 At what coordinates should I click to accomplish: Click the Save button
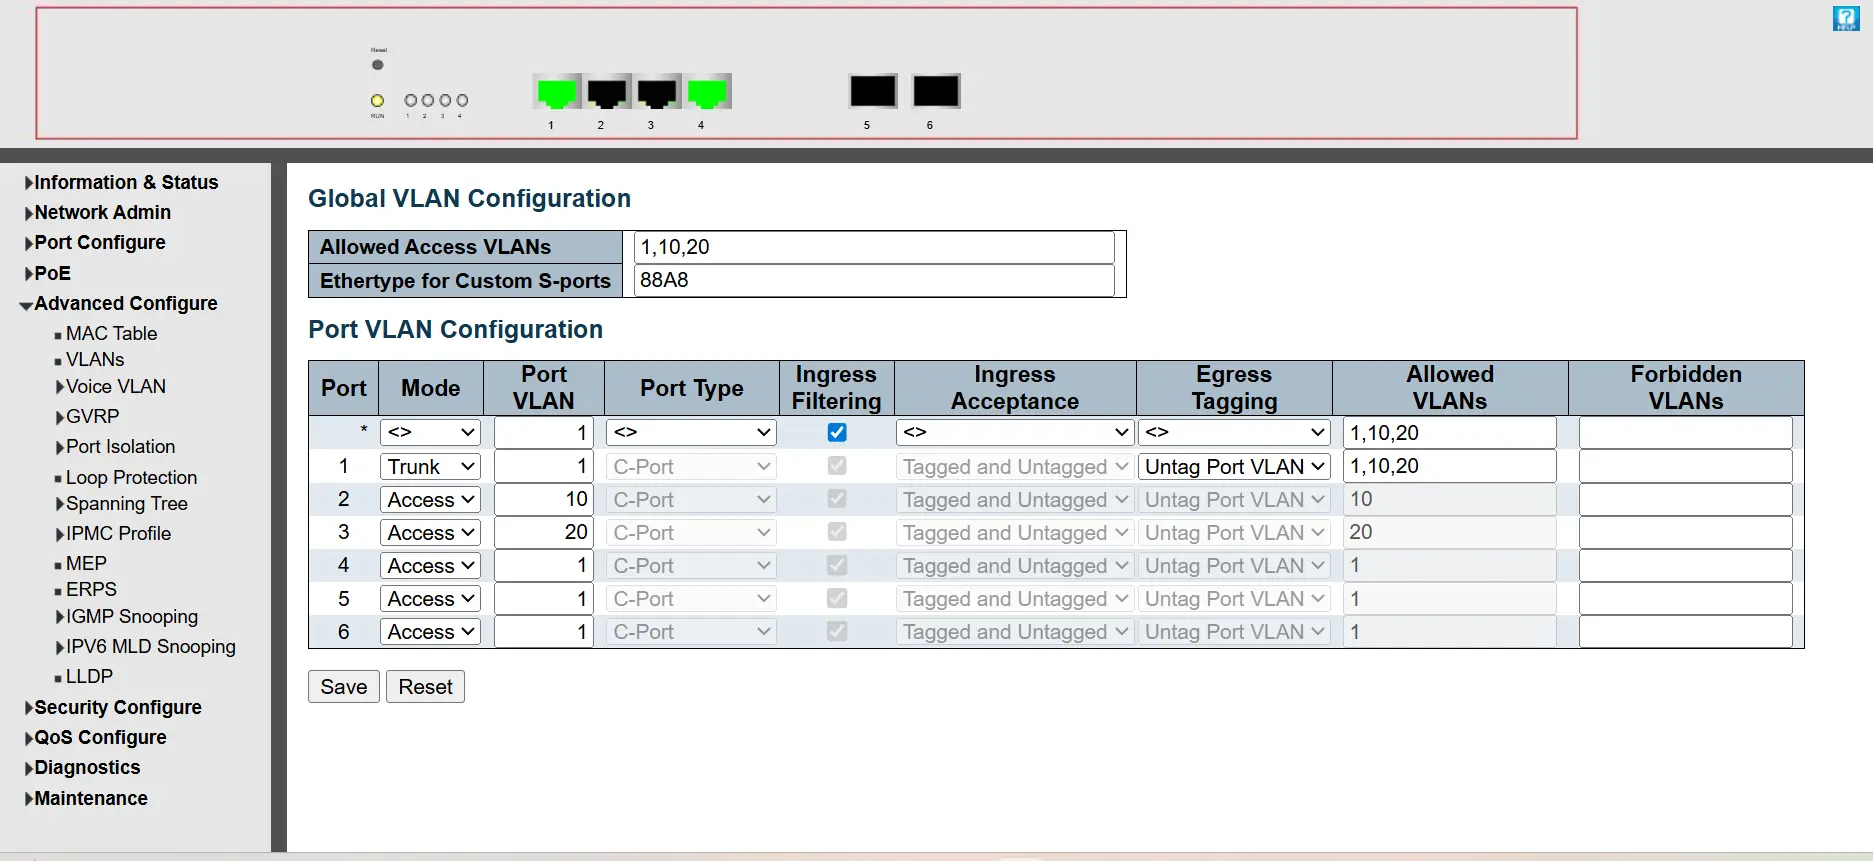343,687
